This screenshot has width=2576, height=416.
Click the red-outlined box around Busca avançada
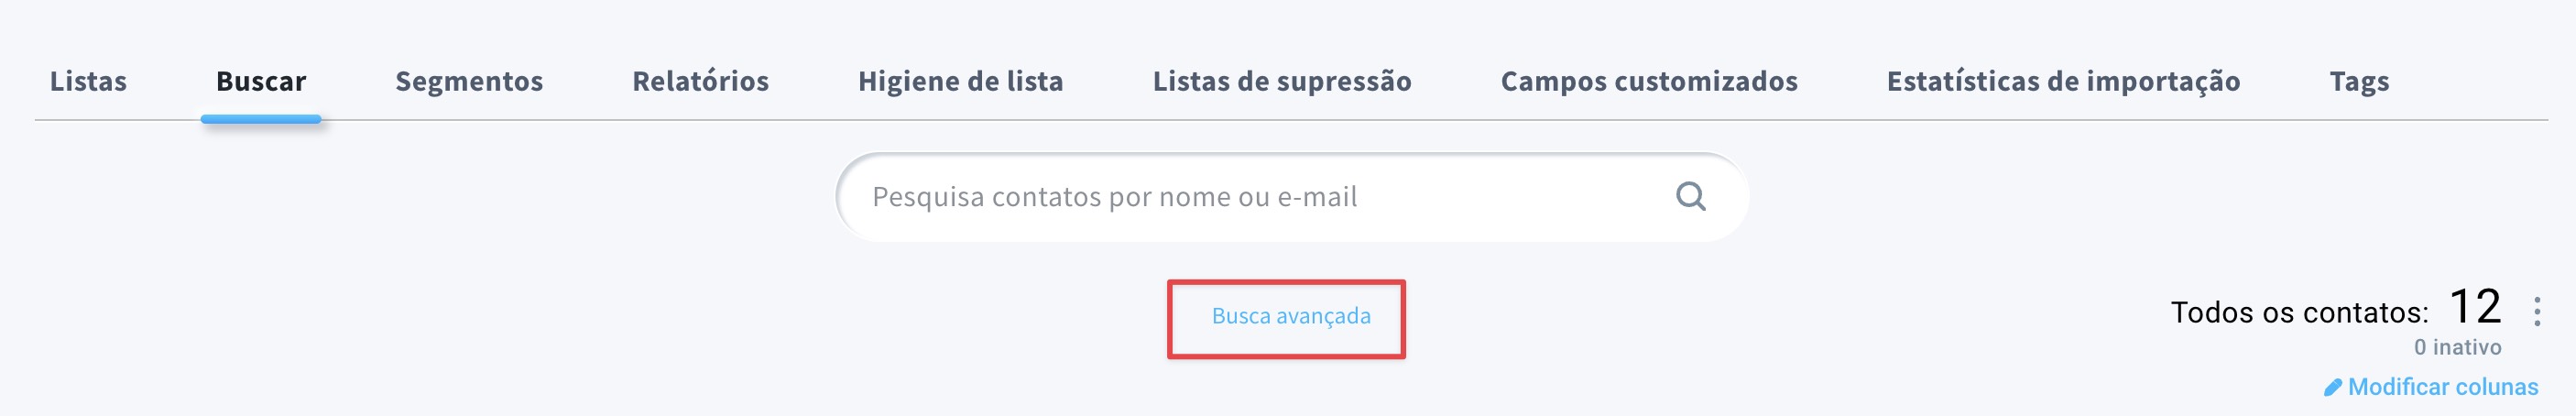coord(1286,319)
